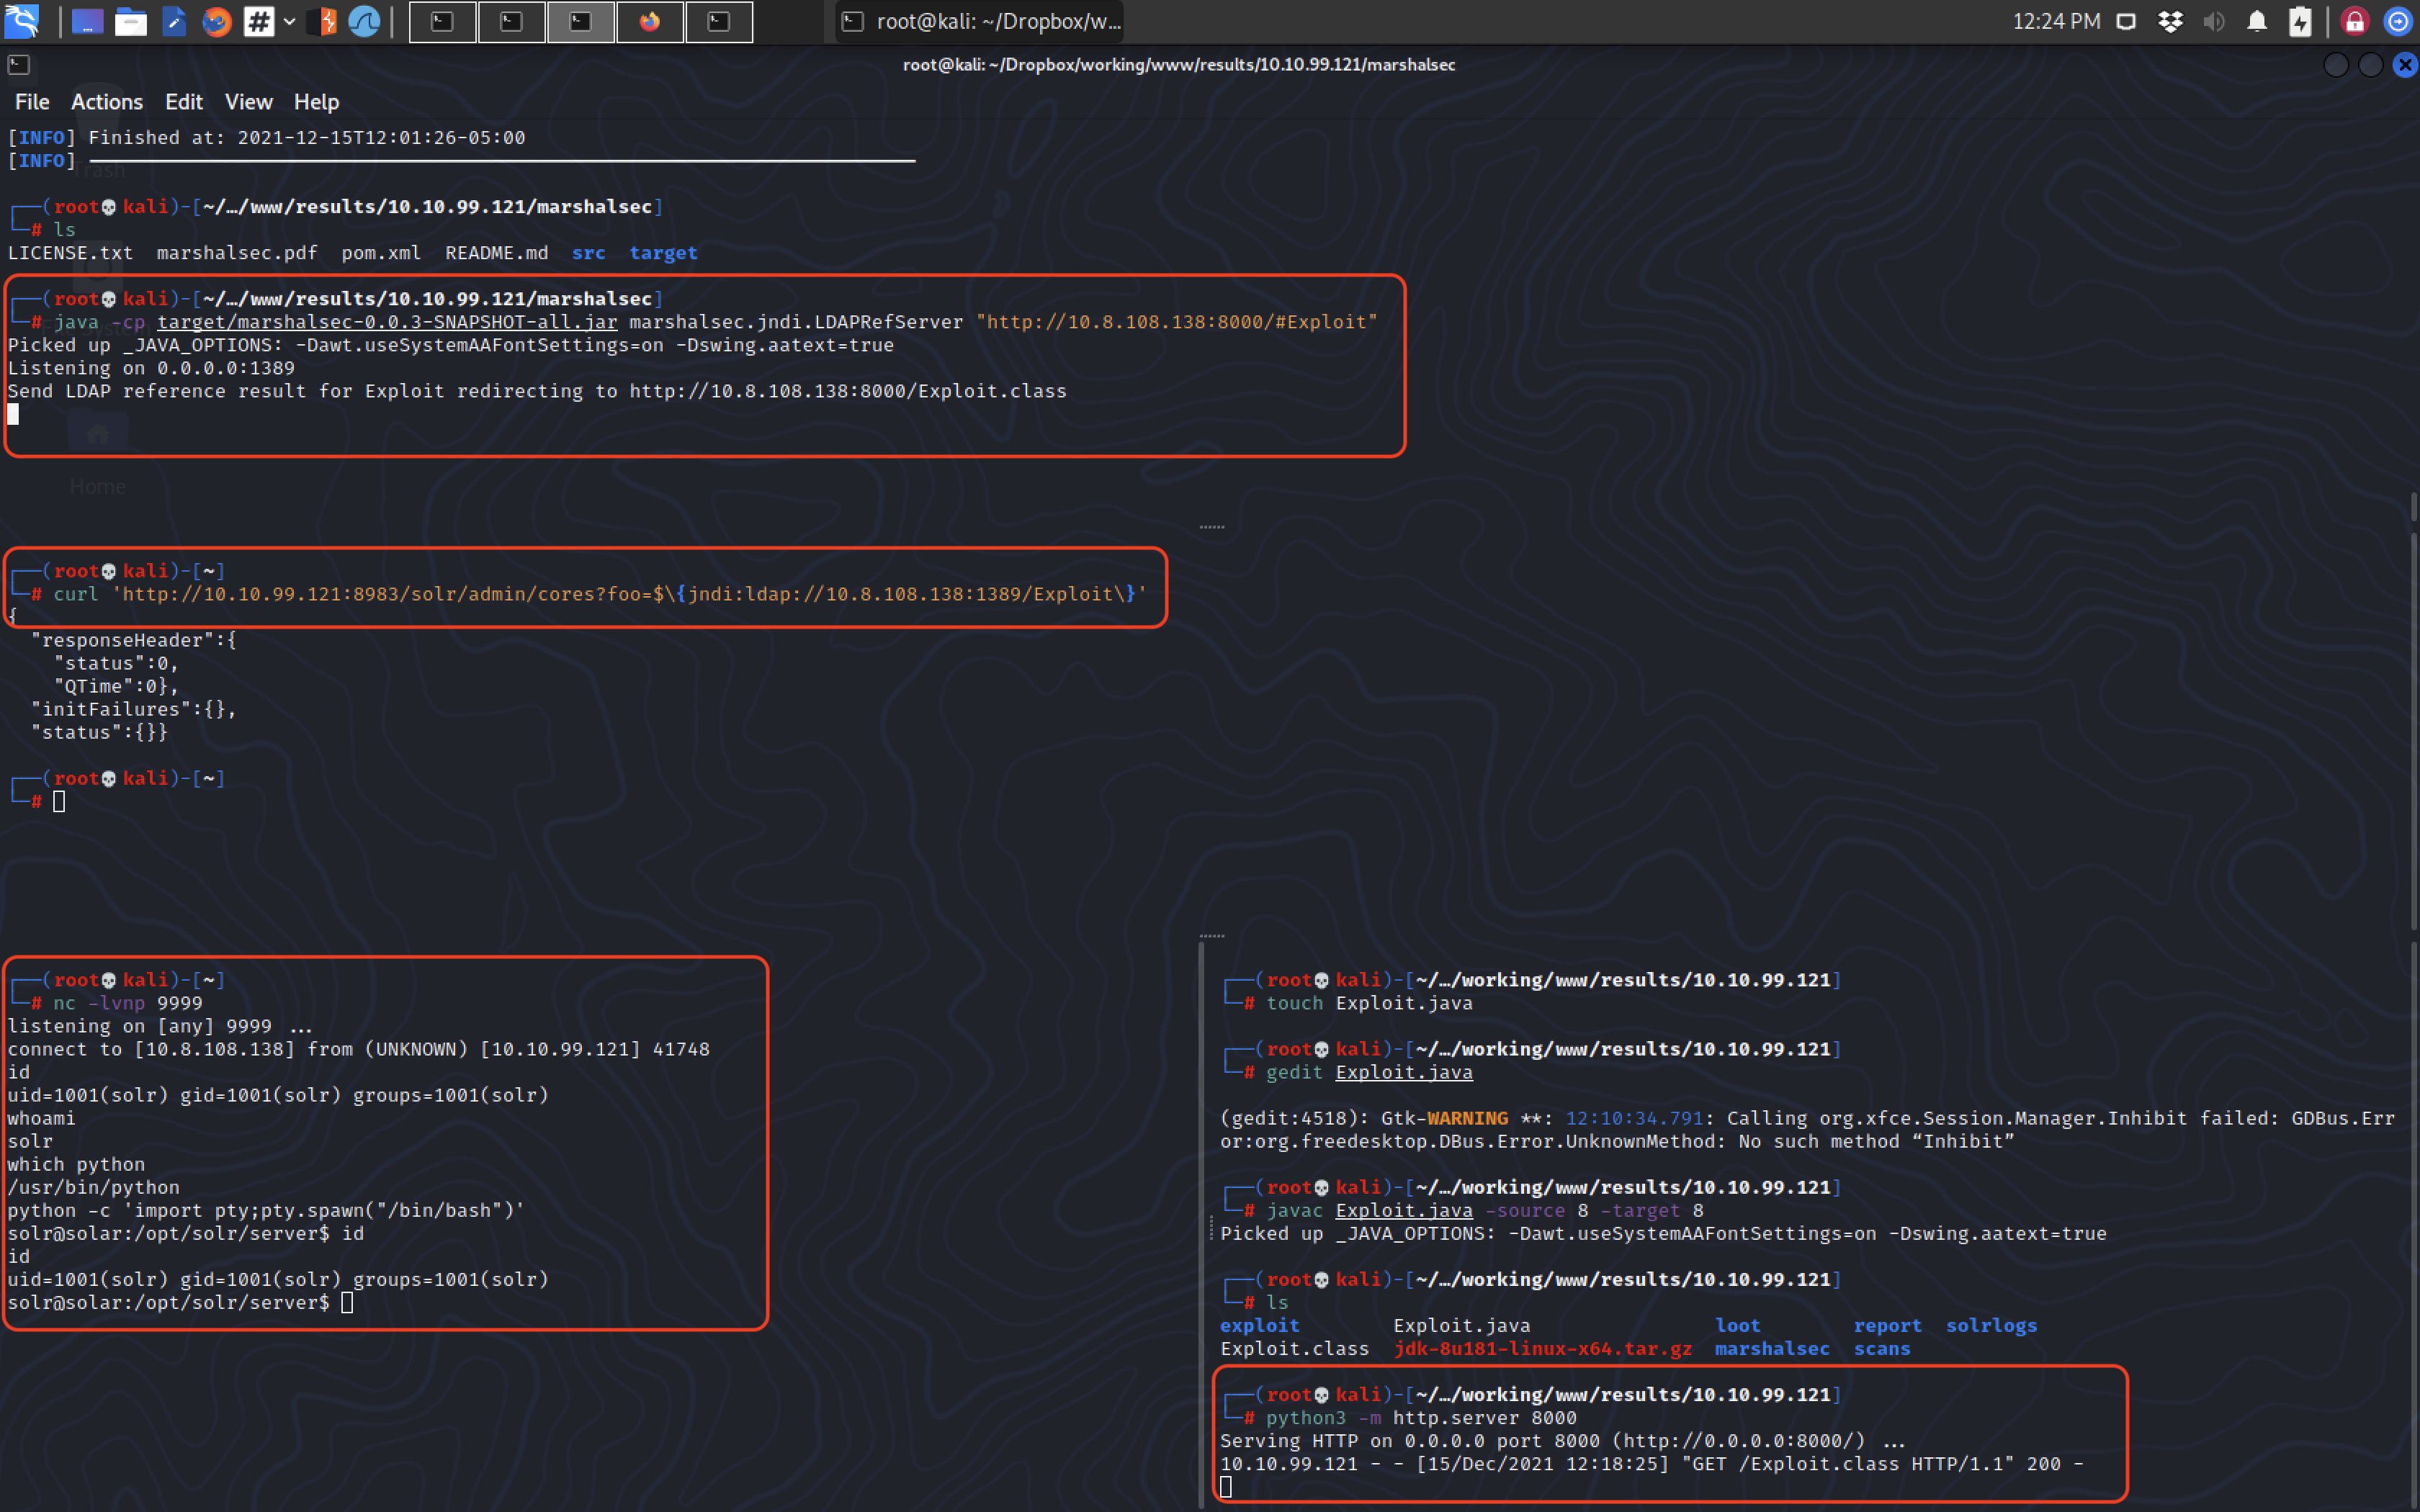Click the 'touch Exploit.java' command
2420x1512 pixels.
click(1369, 1003)
